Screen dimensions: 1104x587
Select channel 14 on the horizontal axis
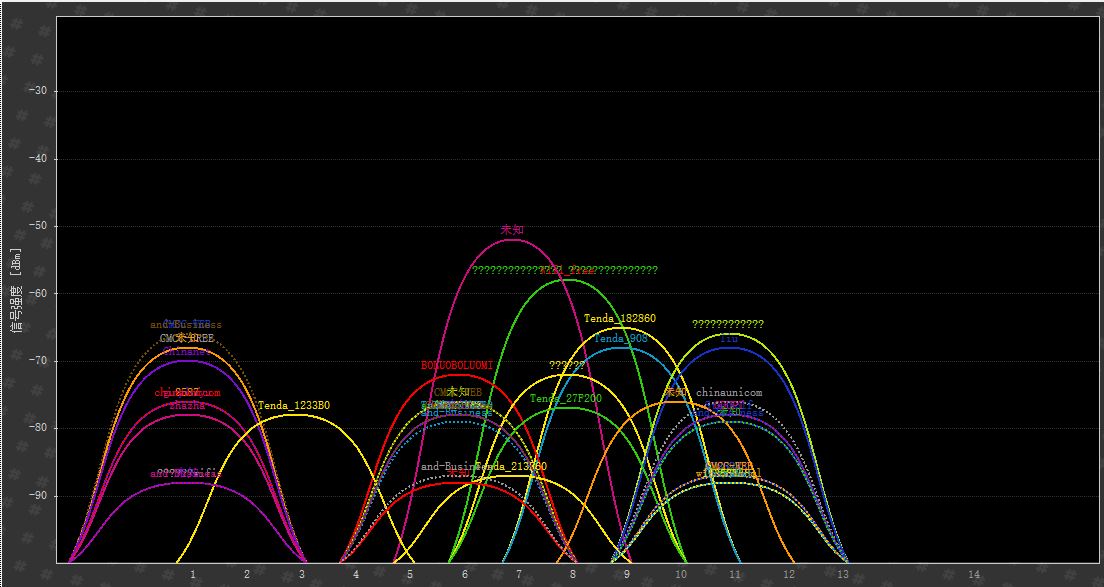974,575
